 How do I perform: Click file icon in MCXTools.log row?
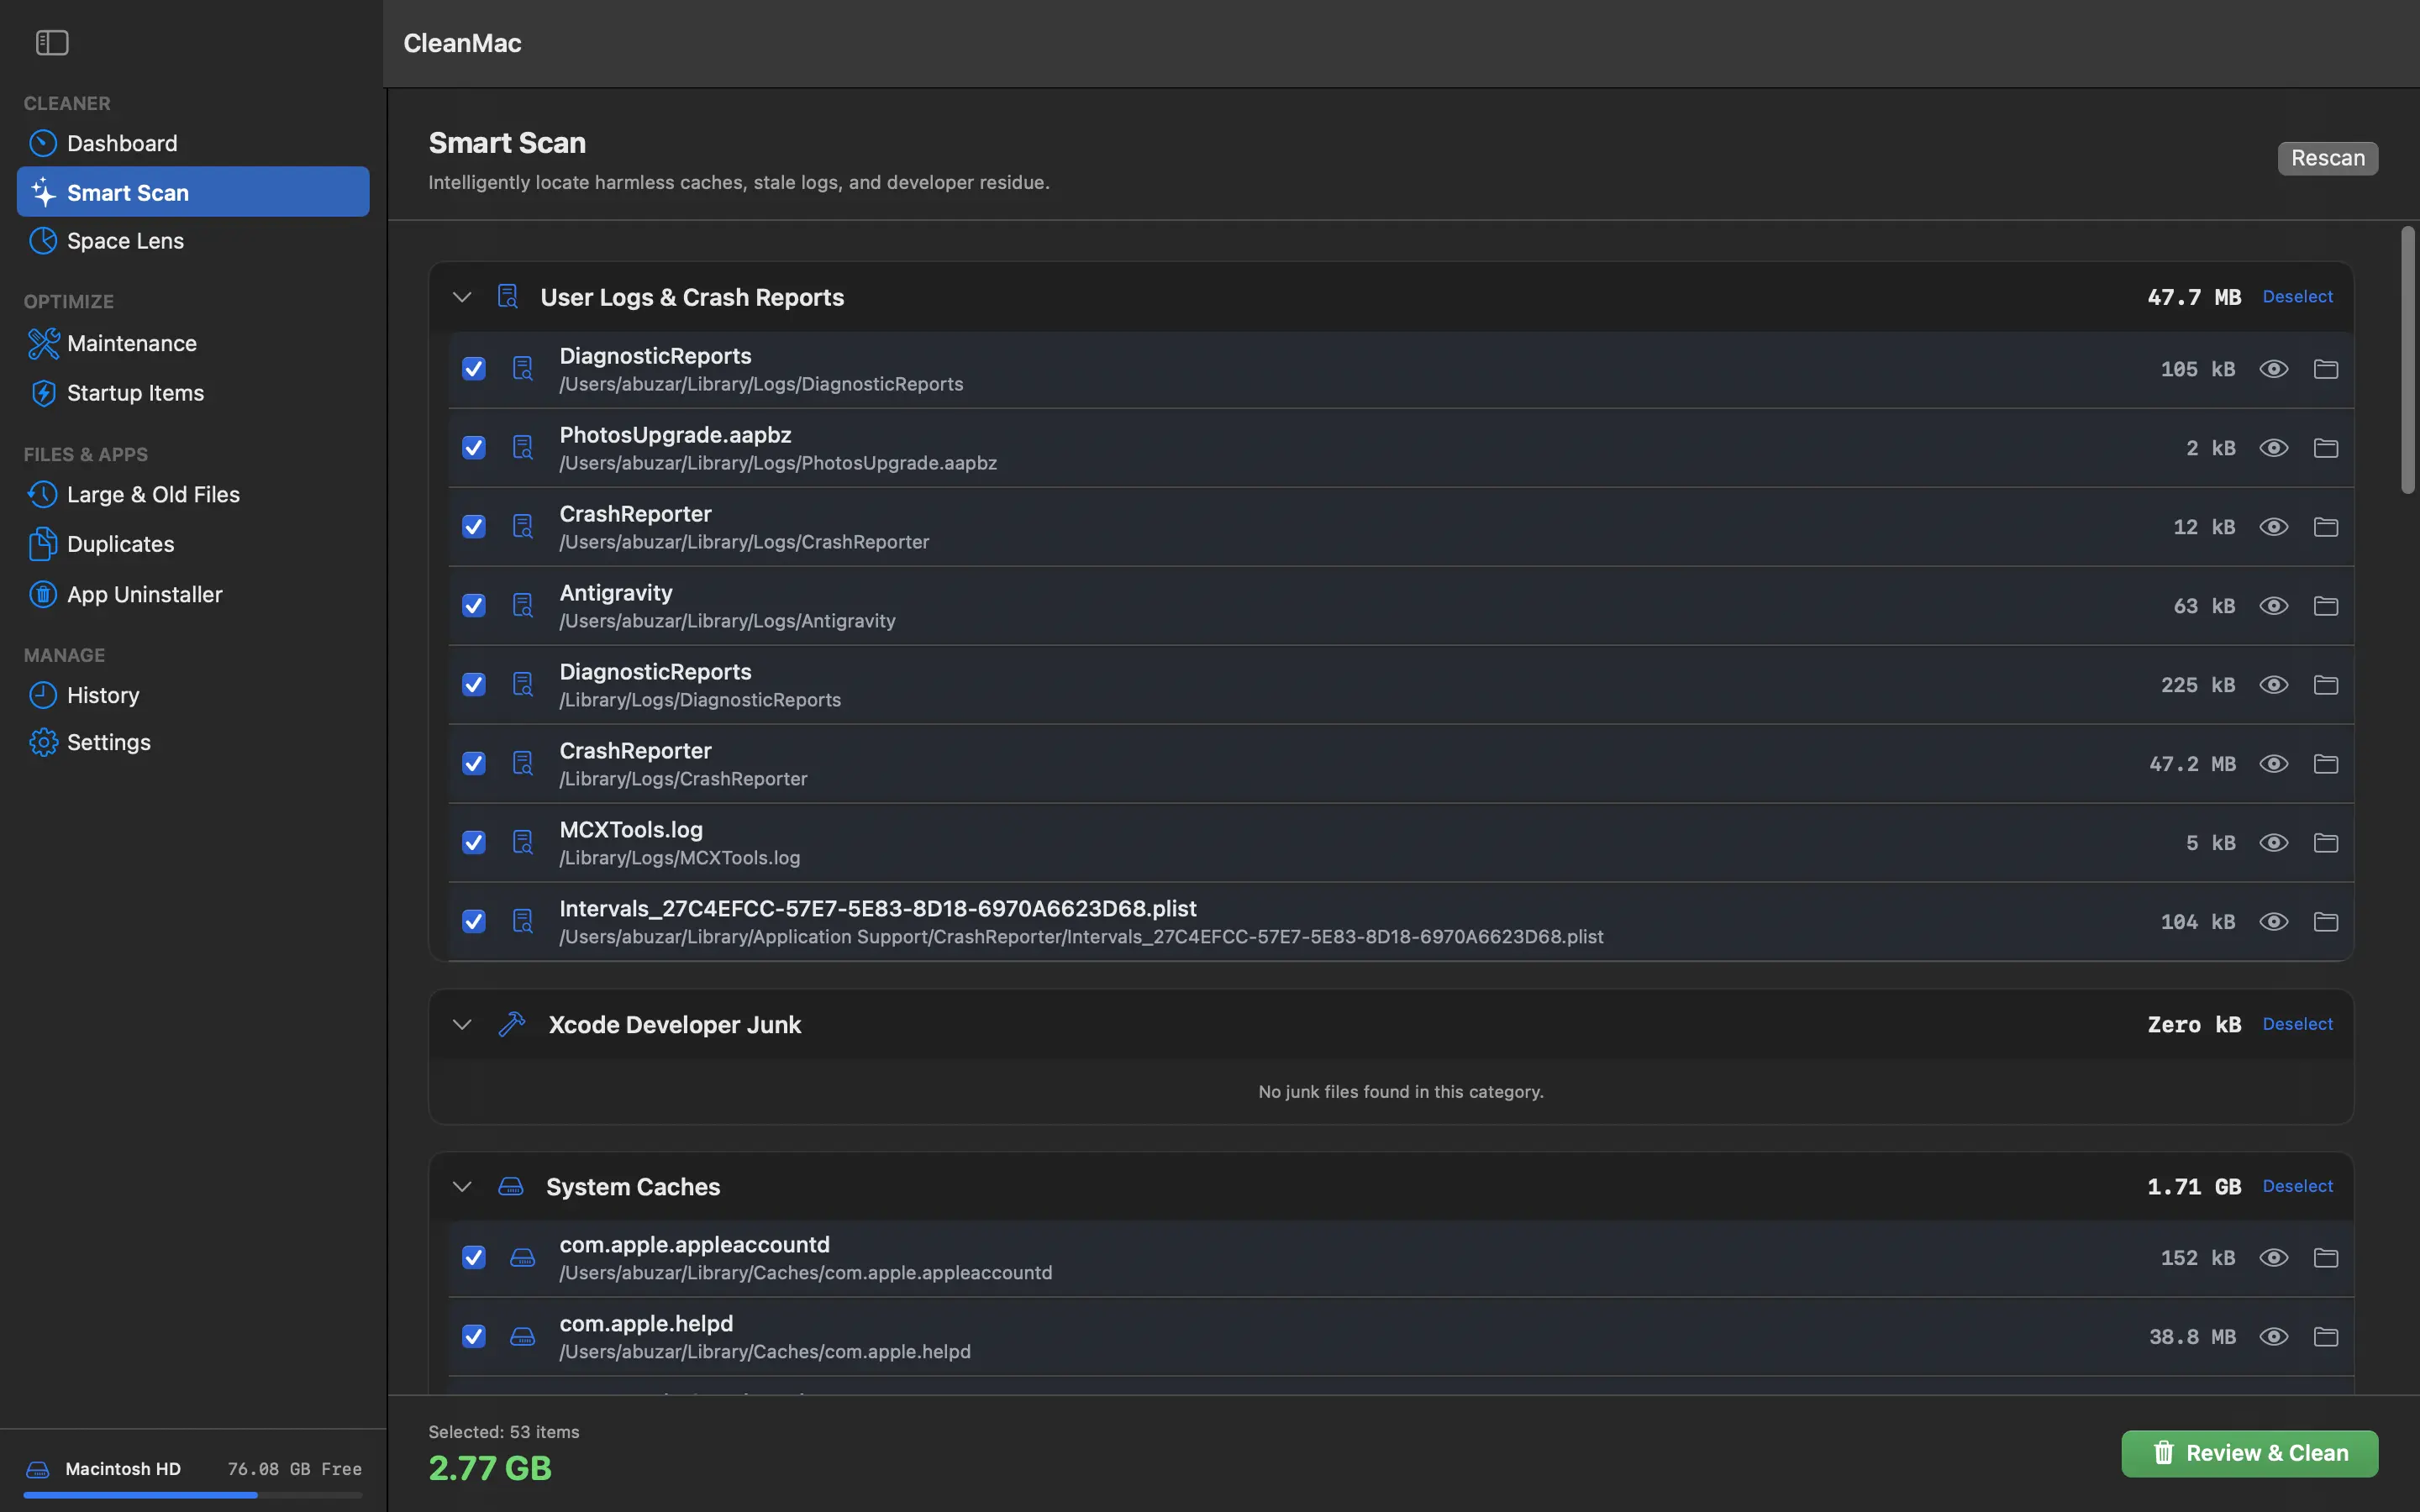coord(523,843)
